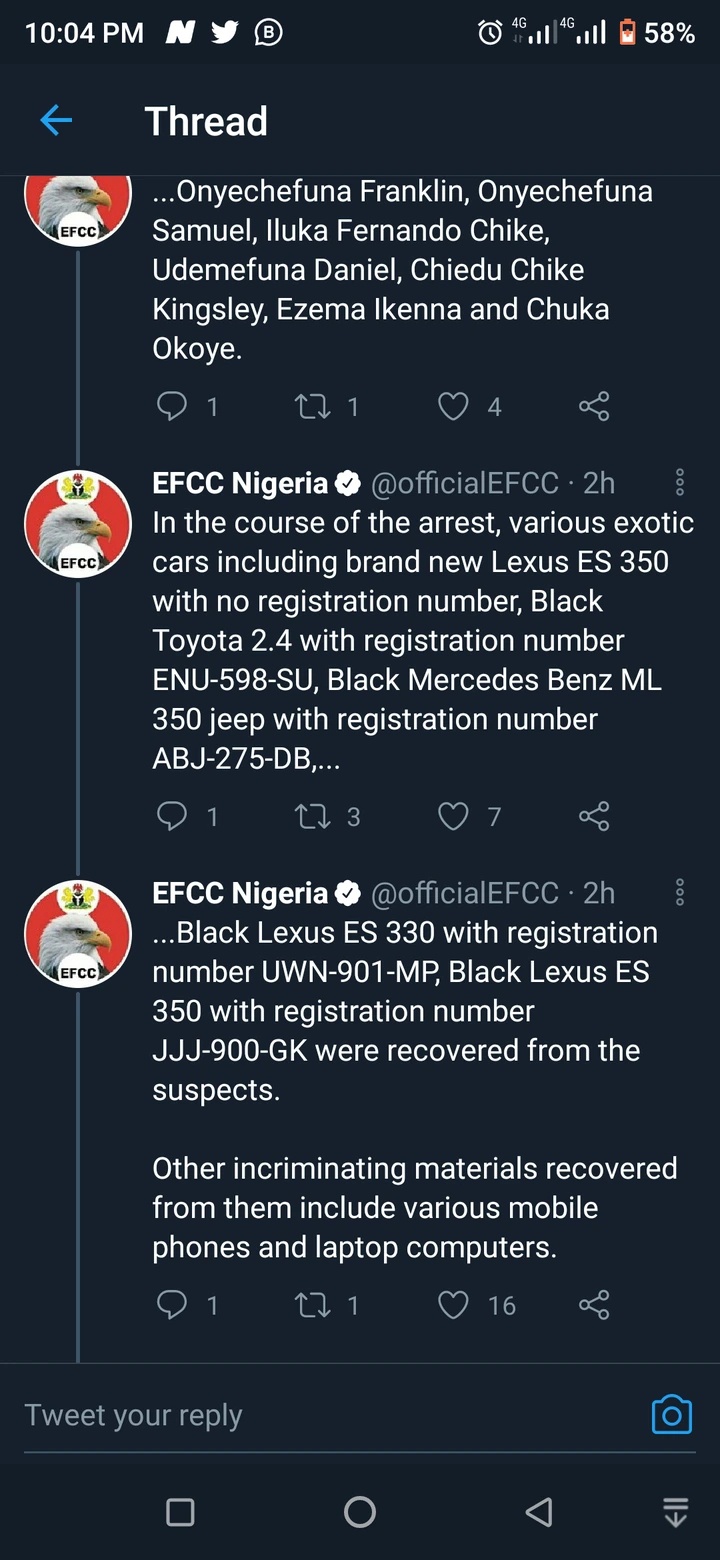Share the tweet ending with Chuka Okoye

[594, 406]
